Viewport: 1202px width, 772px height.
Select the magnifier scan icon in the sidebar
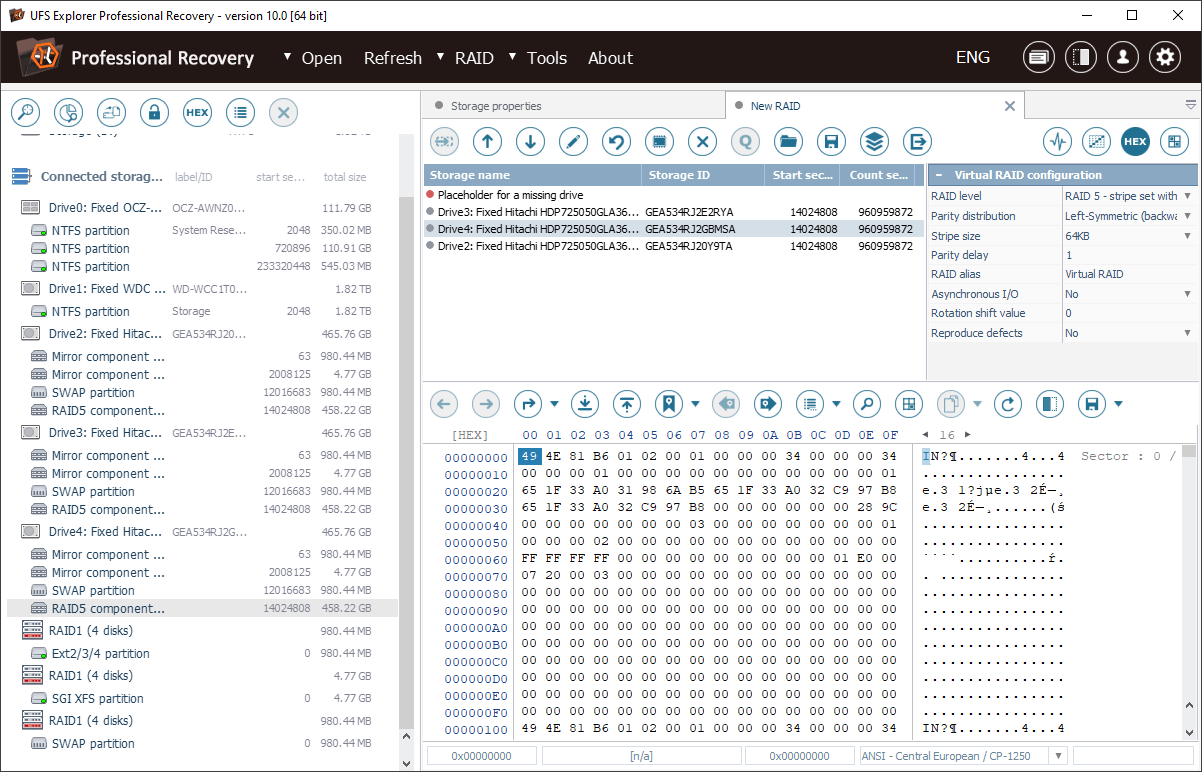point(25,112)
